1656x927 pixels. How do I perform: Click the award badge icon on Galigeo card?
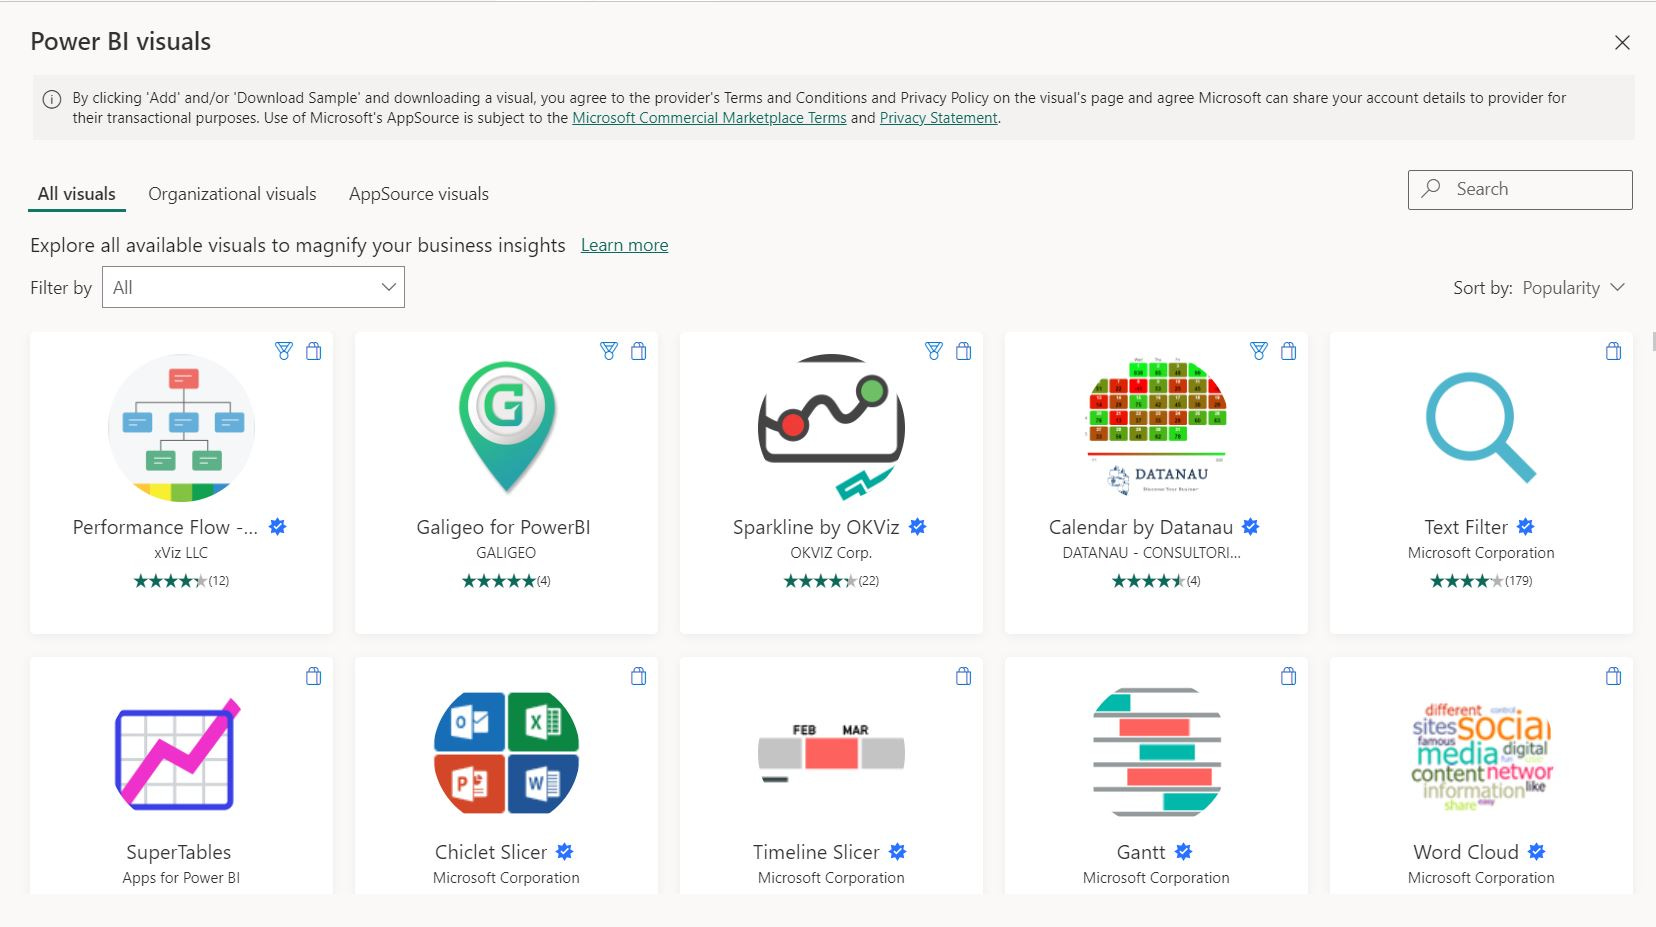(609, 351)
